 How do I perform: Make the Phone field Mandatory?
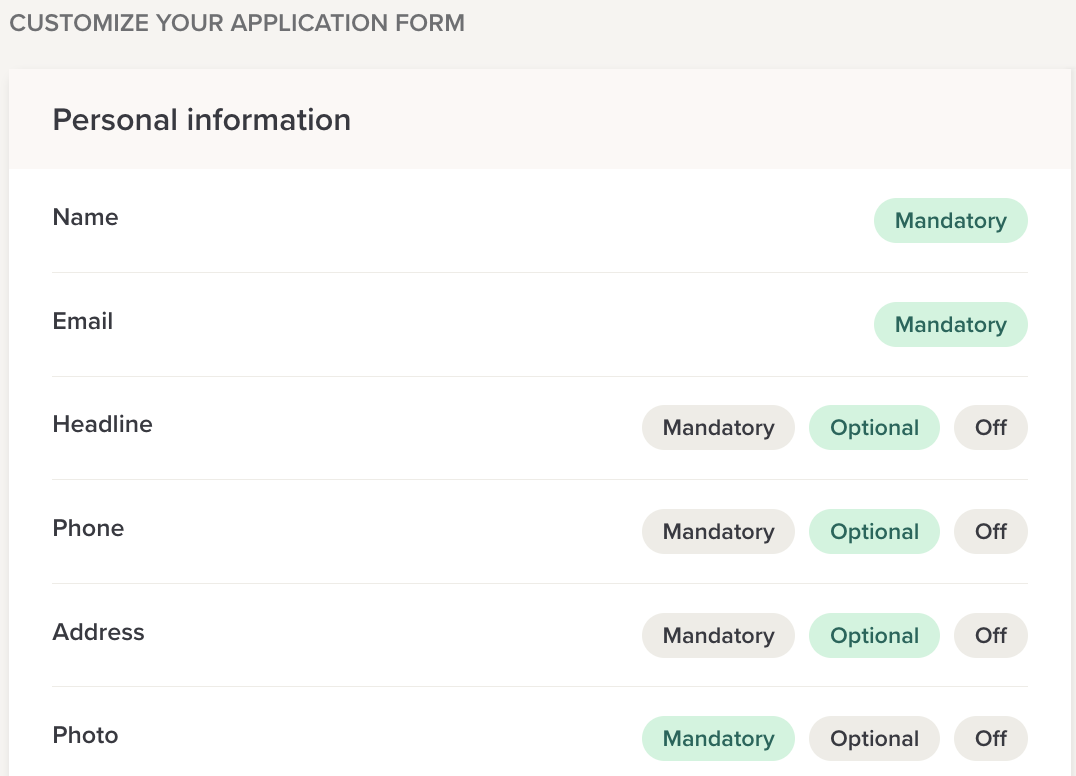(718, 532)
